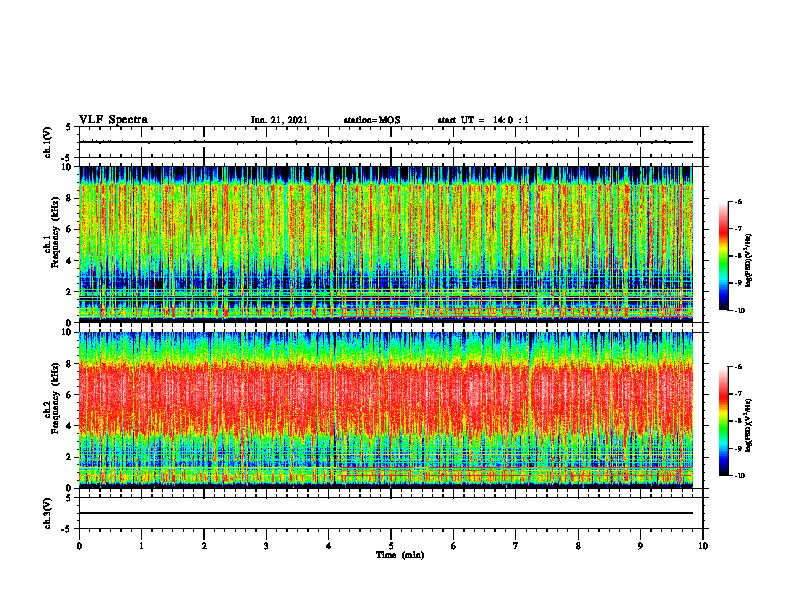Click tick label "1" on the Time axis
The height and width of the screenshot is (612, 792).
click(x=141, y=546)
